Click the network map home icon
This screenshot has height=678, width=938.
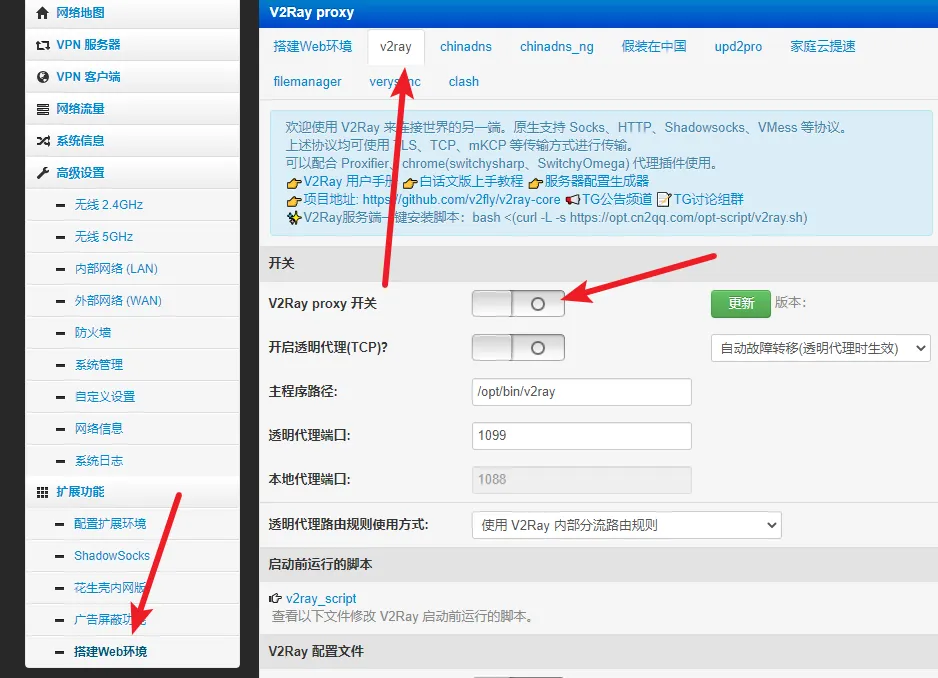tap(42, 13)
